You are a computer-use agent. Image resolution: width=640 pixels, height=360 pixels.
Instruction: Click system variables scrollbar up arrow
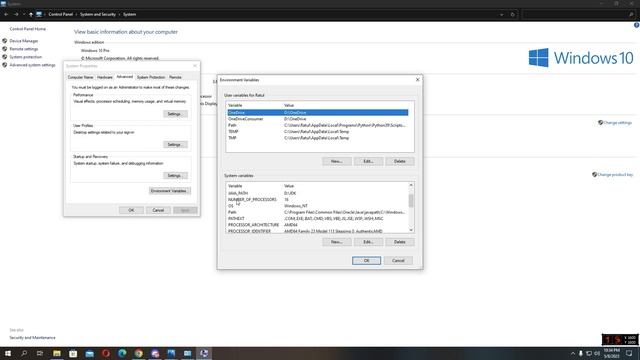click(411, 185)
